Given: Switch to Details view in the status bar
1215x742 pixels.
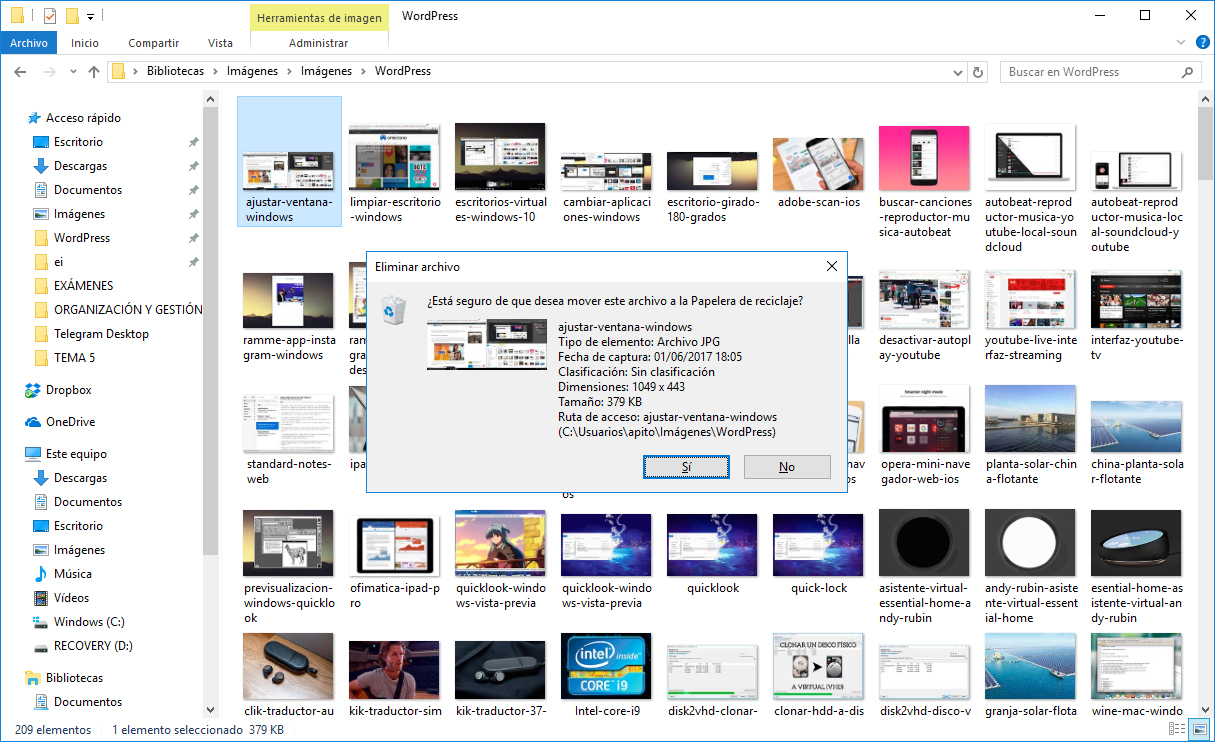Looking at the screenshot, I should tap(1176, 730).
